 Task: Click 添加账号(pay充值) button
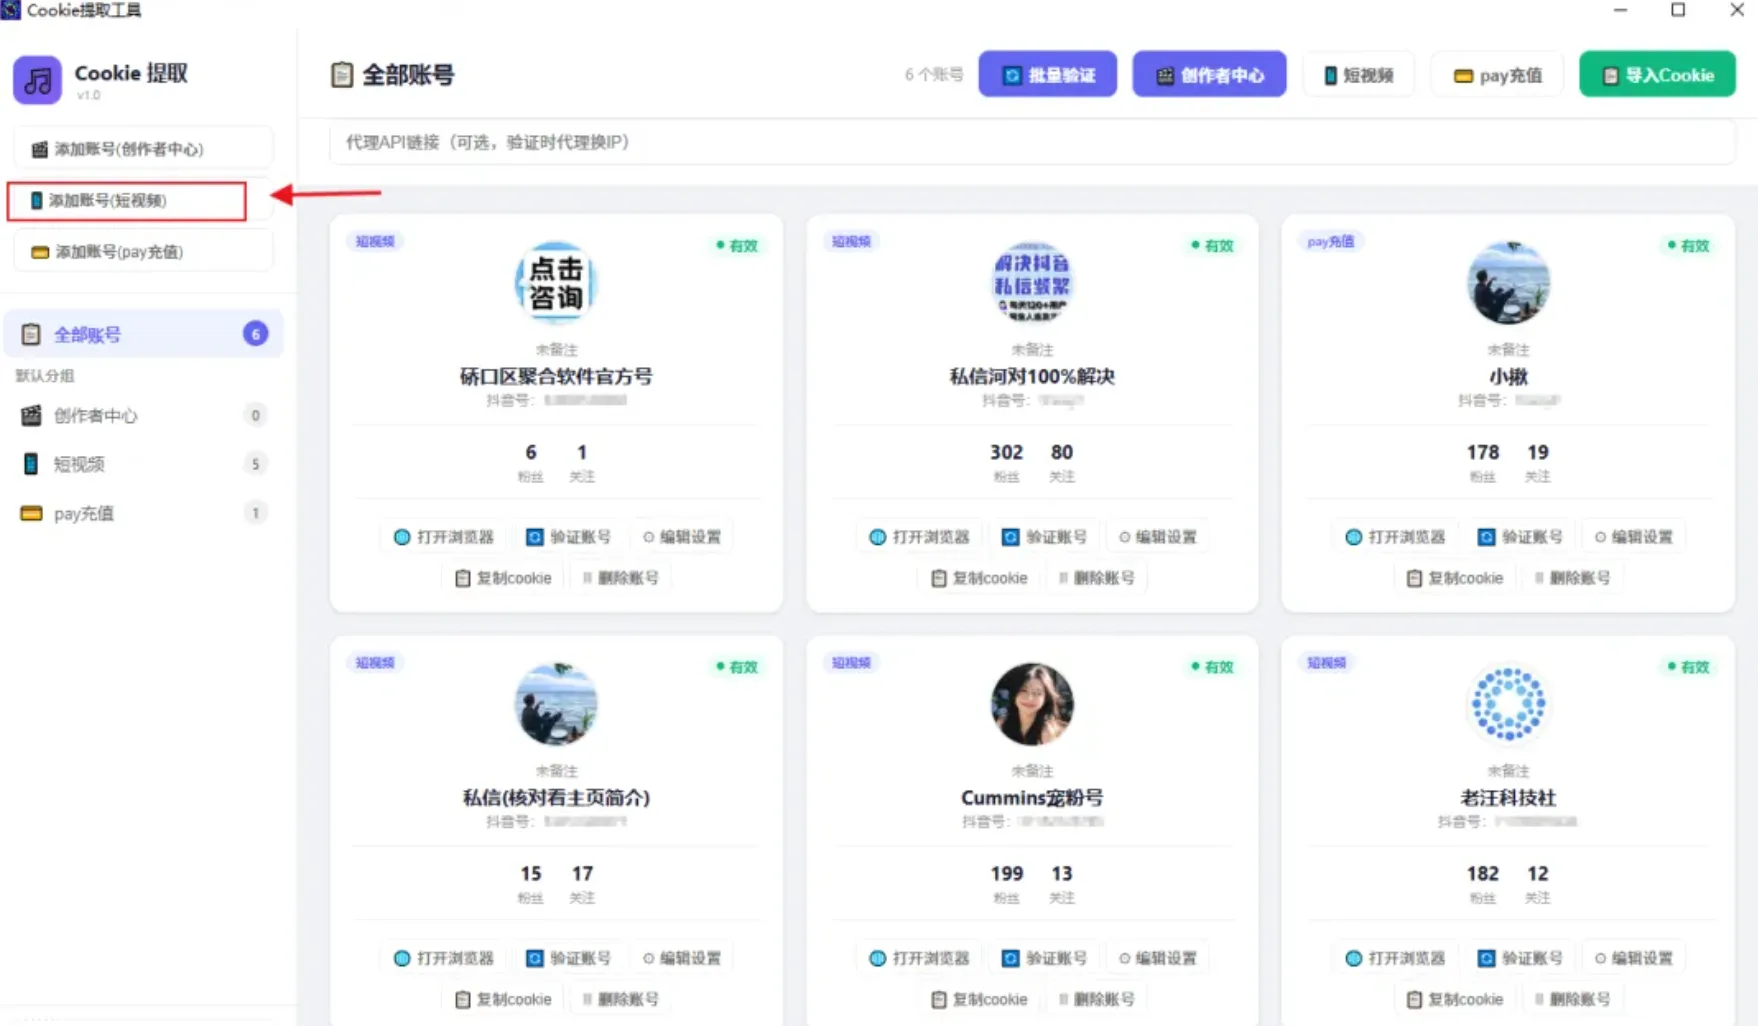tap(143, 252)
